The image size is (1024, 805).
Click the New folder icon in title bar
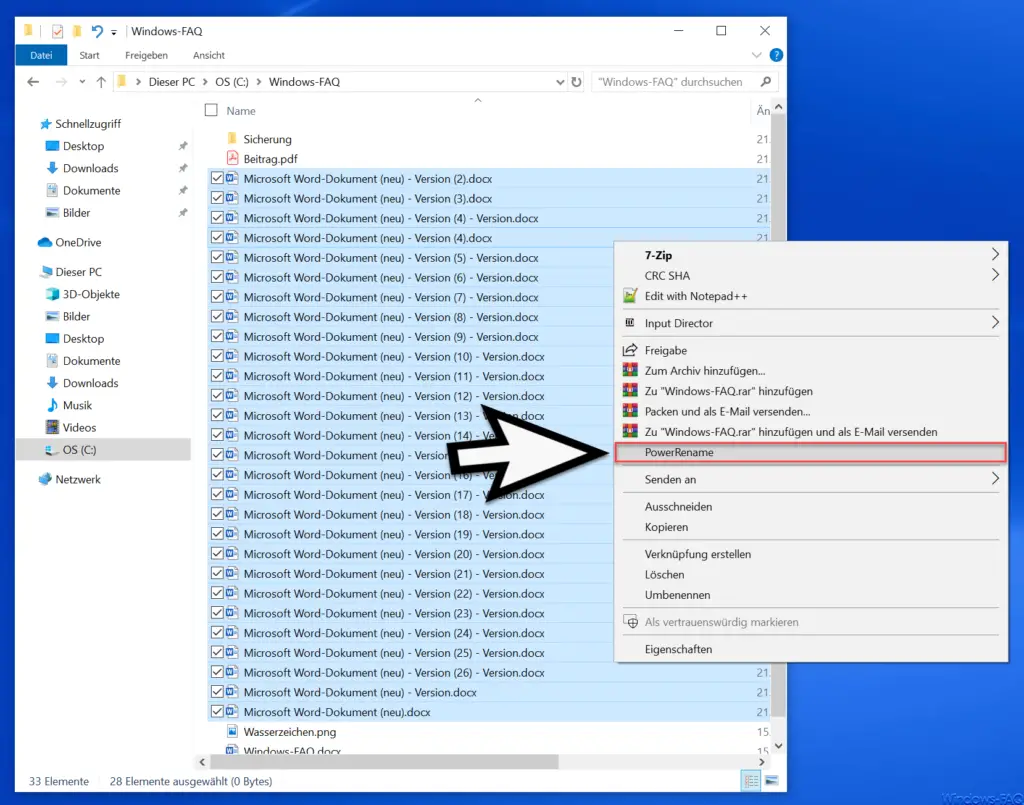[78, 31]
